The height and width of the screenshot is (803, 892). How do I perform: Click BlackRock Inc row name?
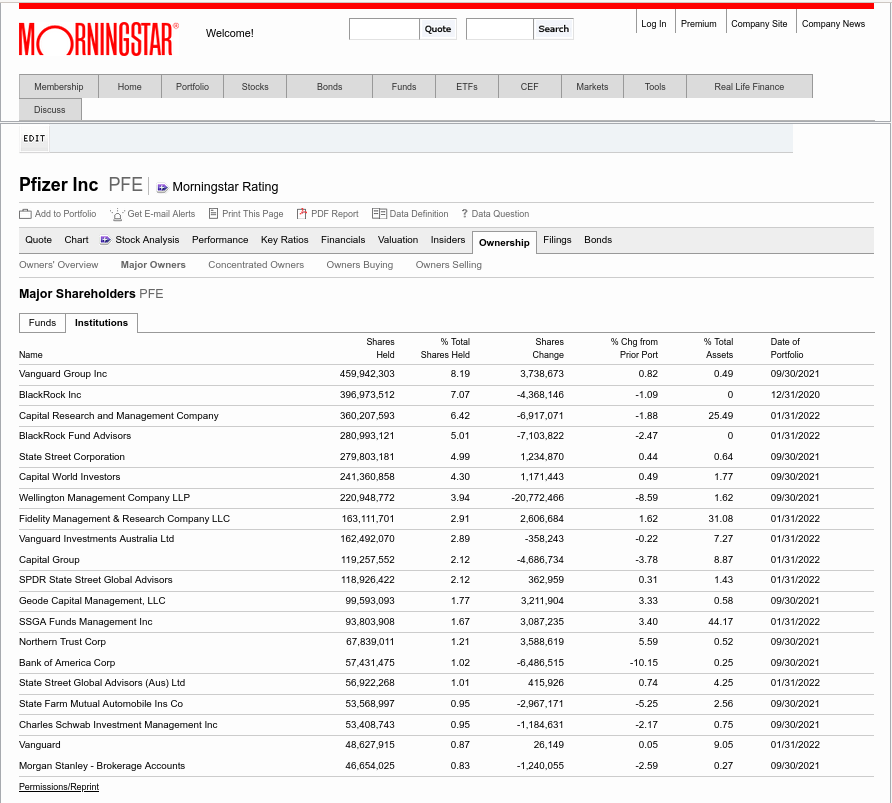(50, 395)
